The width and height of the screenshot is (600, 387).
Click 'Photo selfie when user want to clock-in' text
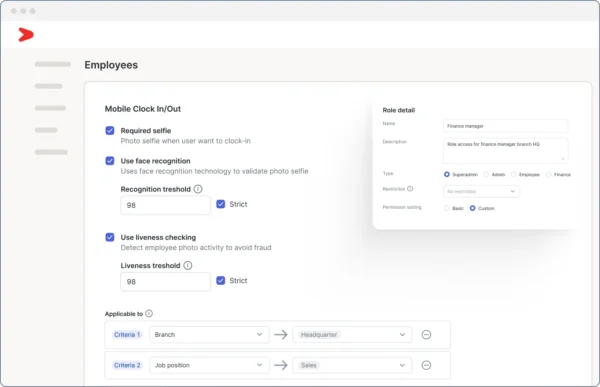pyautogui.click(x=186, y=141)
